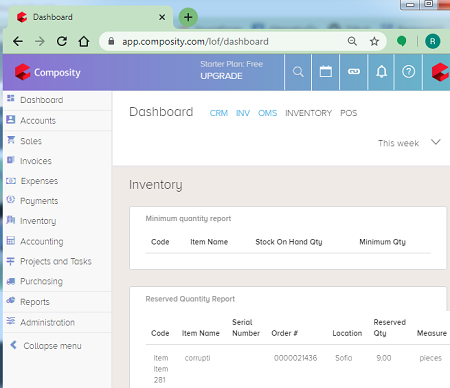450x388 pixels.
Task: Close the Dashboard browser tab
Action: click(162, 17)
